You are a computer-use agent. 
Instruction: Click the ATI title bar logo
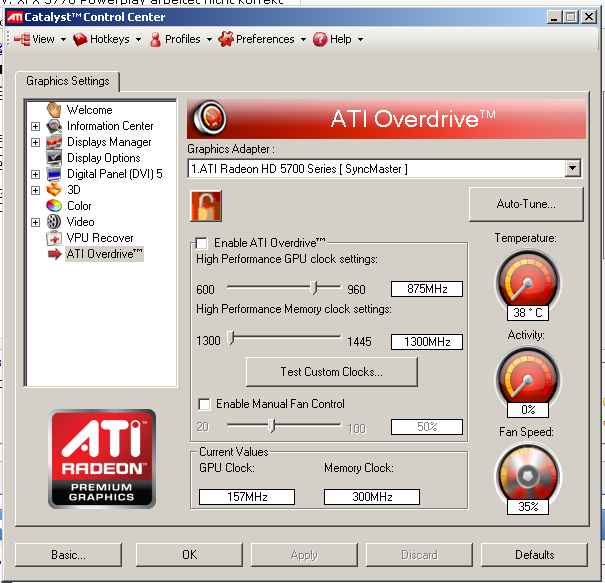tap(15, 17)
